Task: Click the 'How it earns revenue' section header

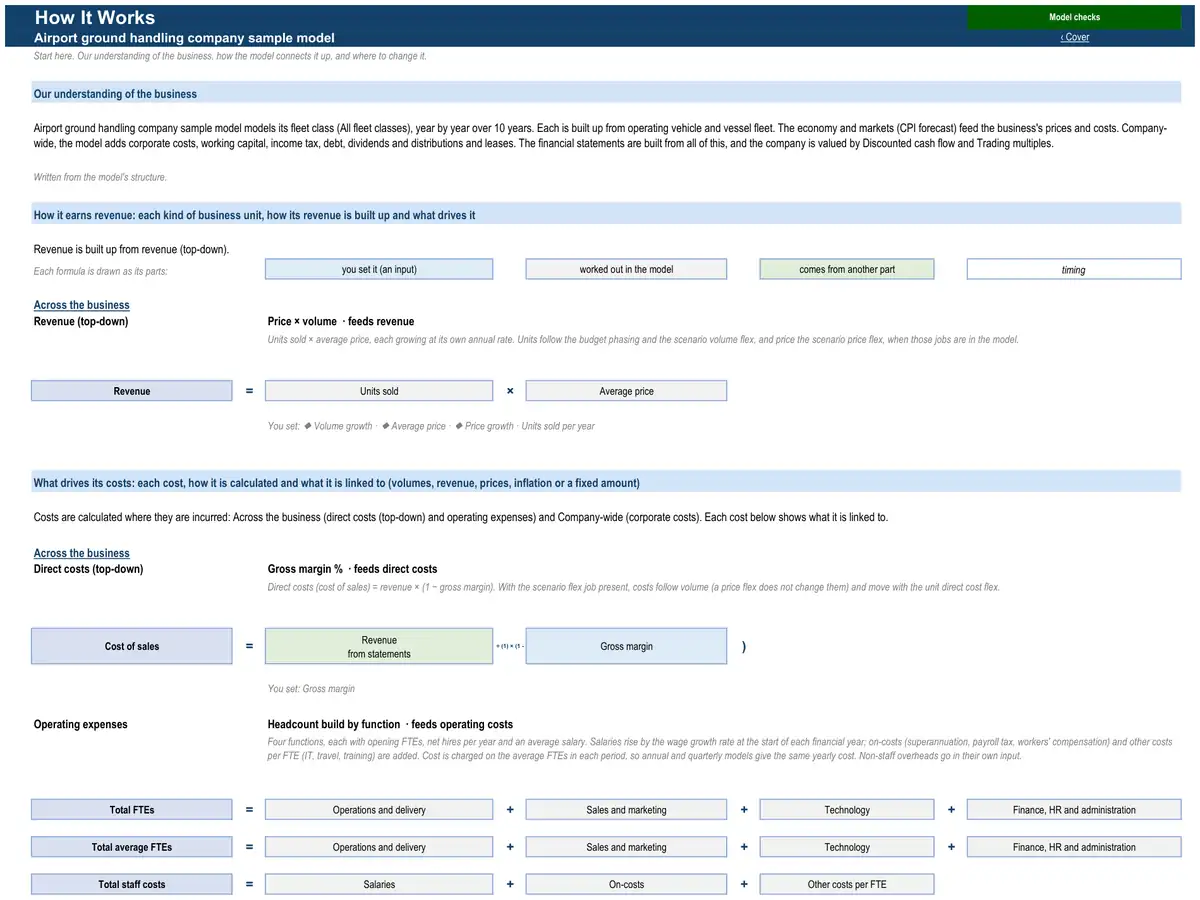Action: click(x=606, y=215)
